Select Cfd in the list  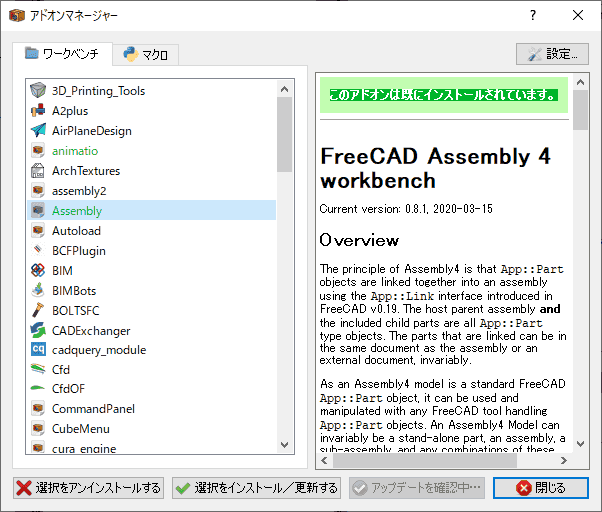pyautogui.click(x=152, y=369)
